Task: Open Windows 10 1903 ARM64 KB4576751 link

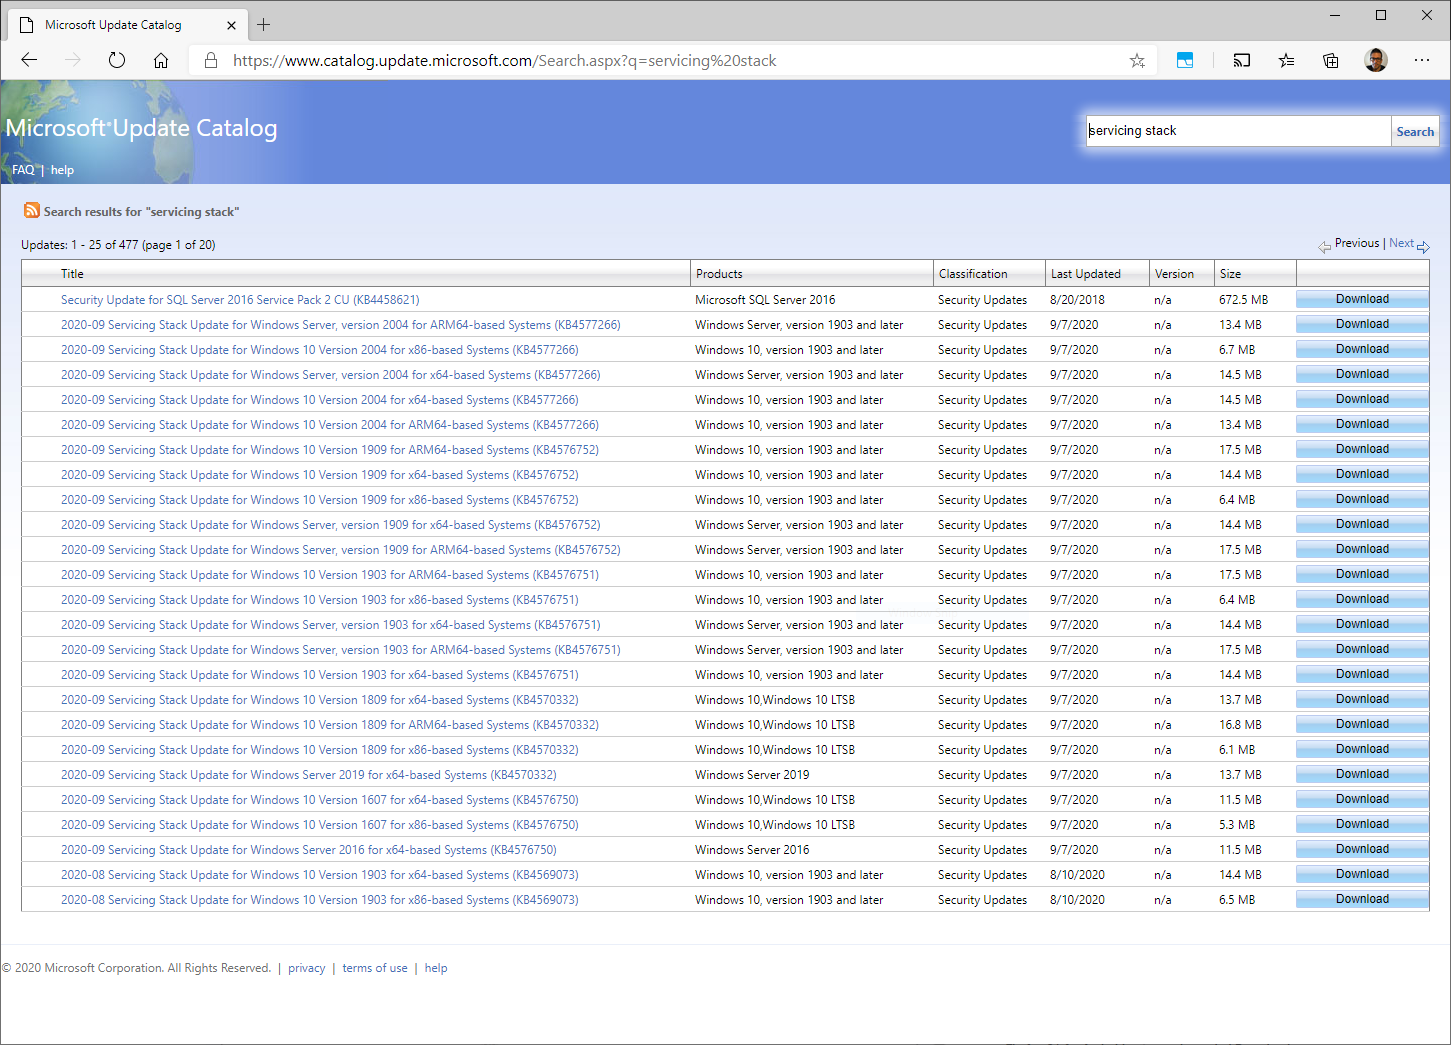Action: click(330, 575)
